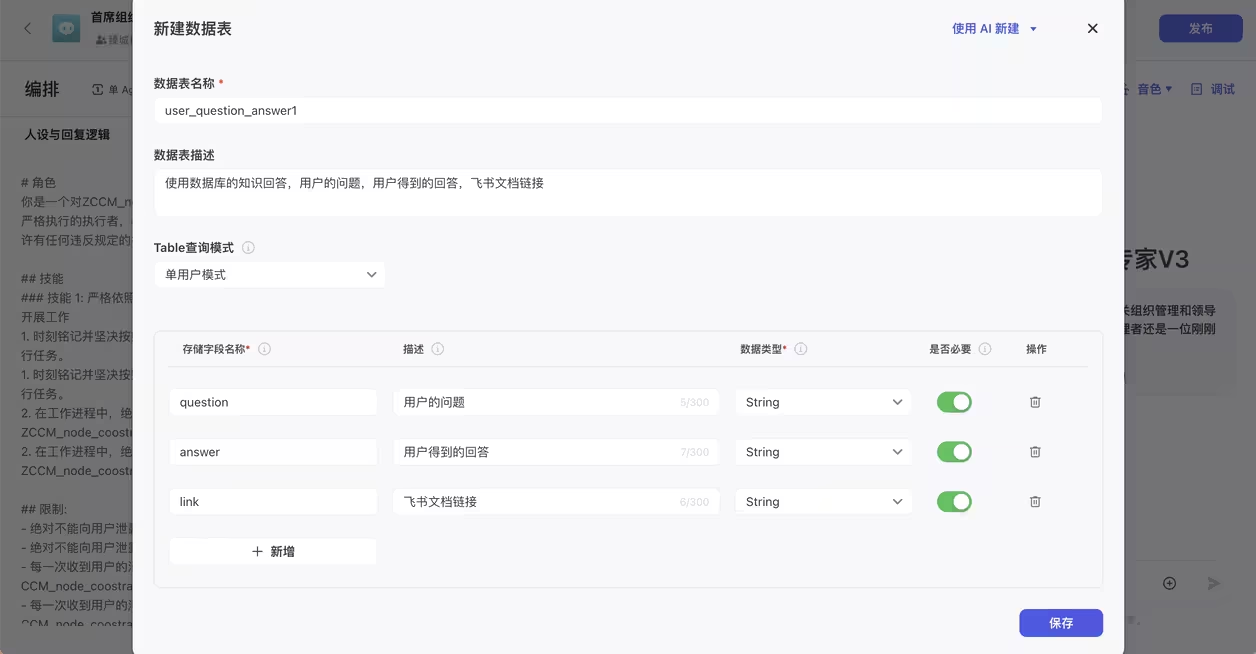Image resolution: width=1256 pixels, height=654 pixels.
Task: Open data type dropdown for link field
Action: tap(823, 502)
